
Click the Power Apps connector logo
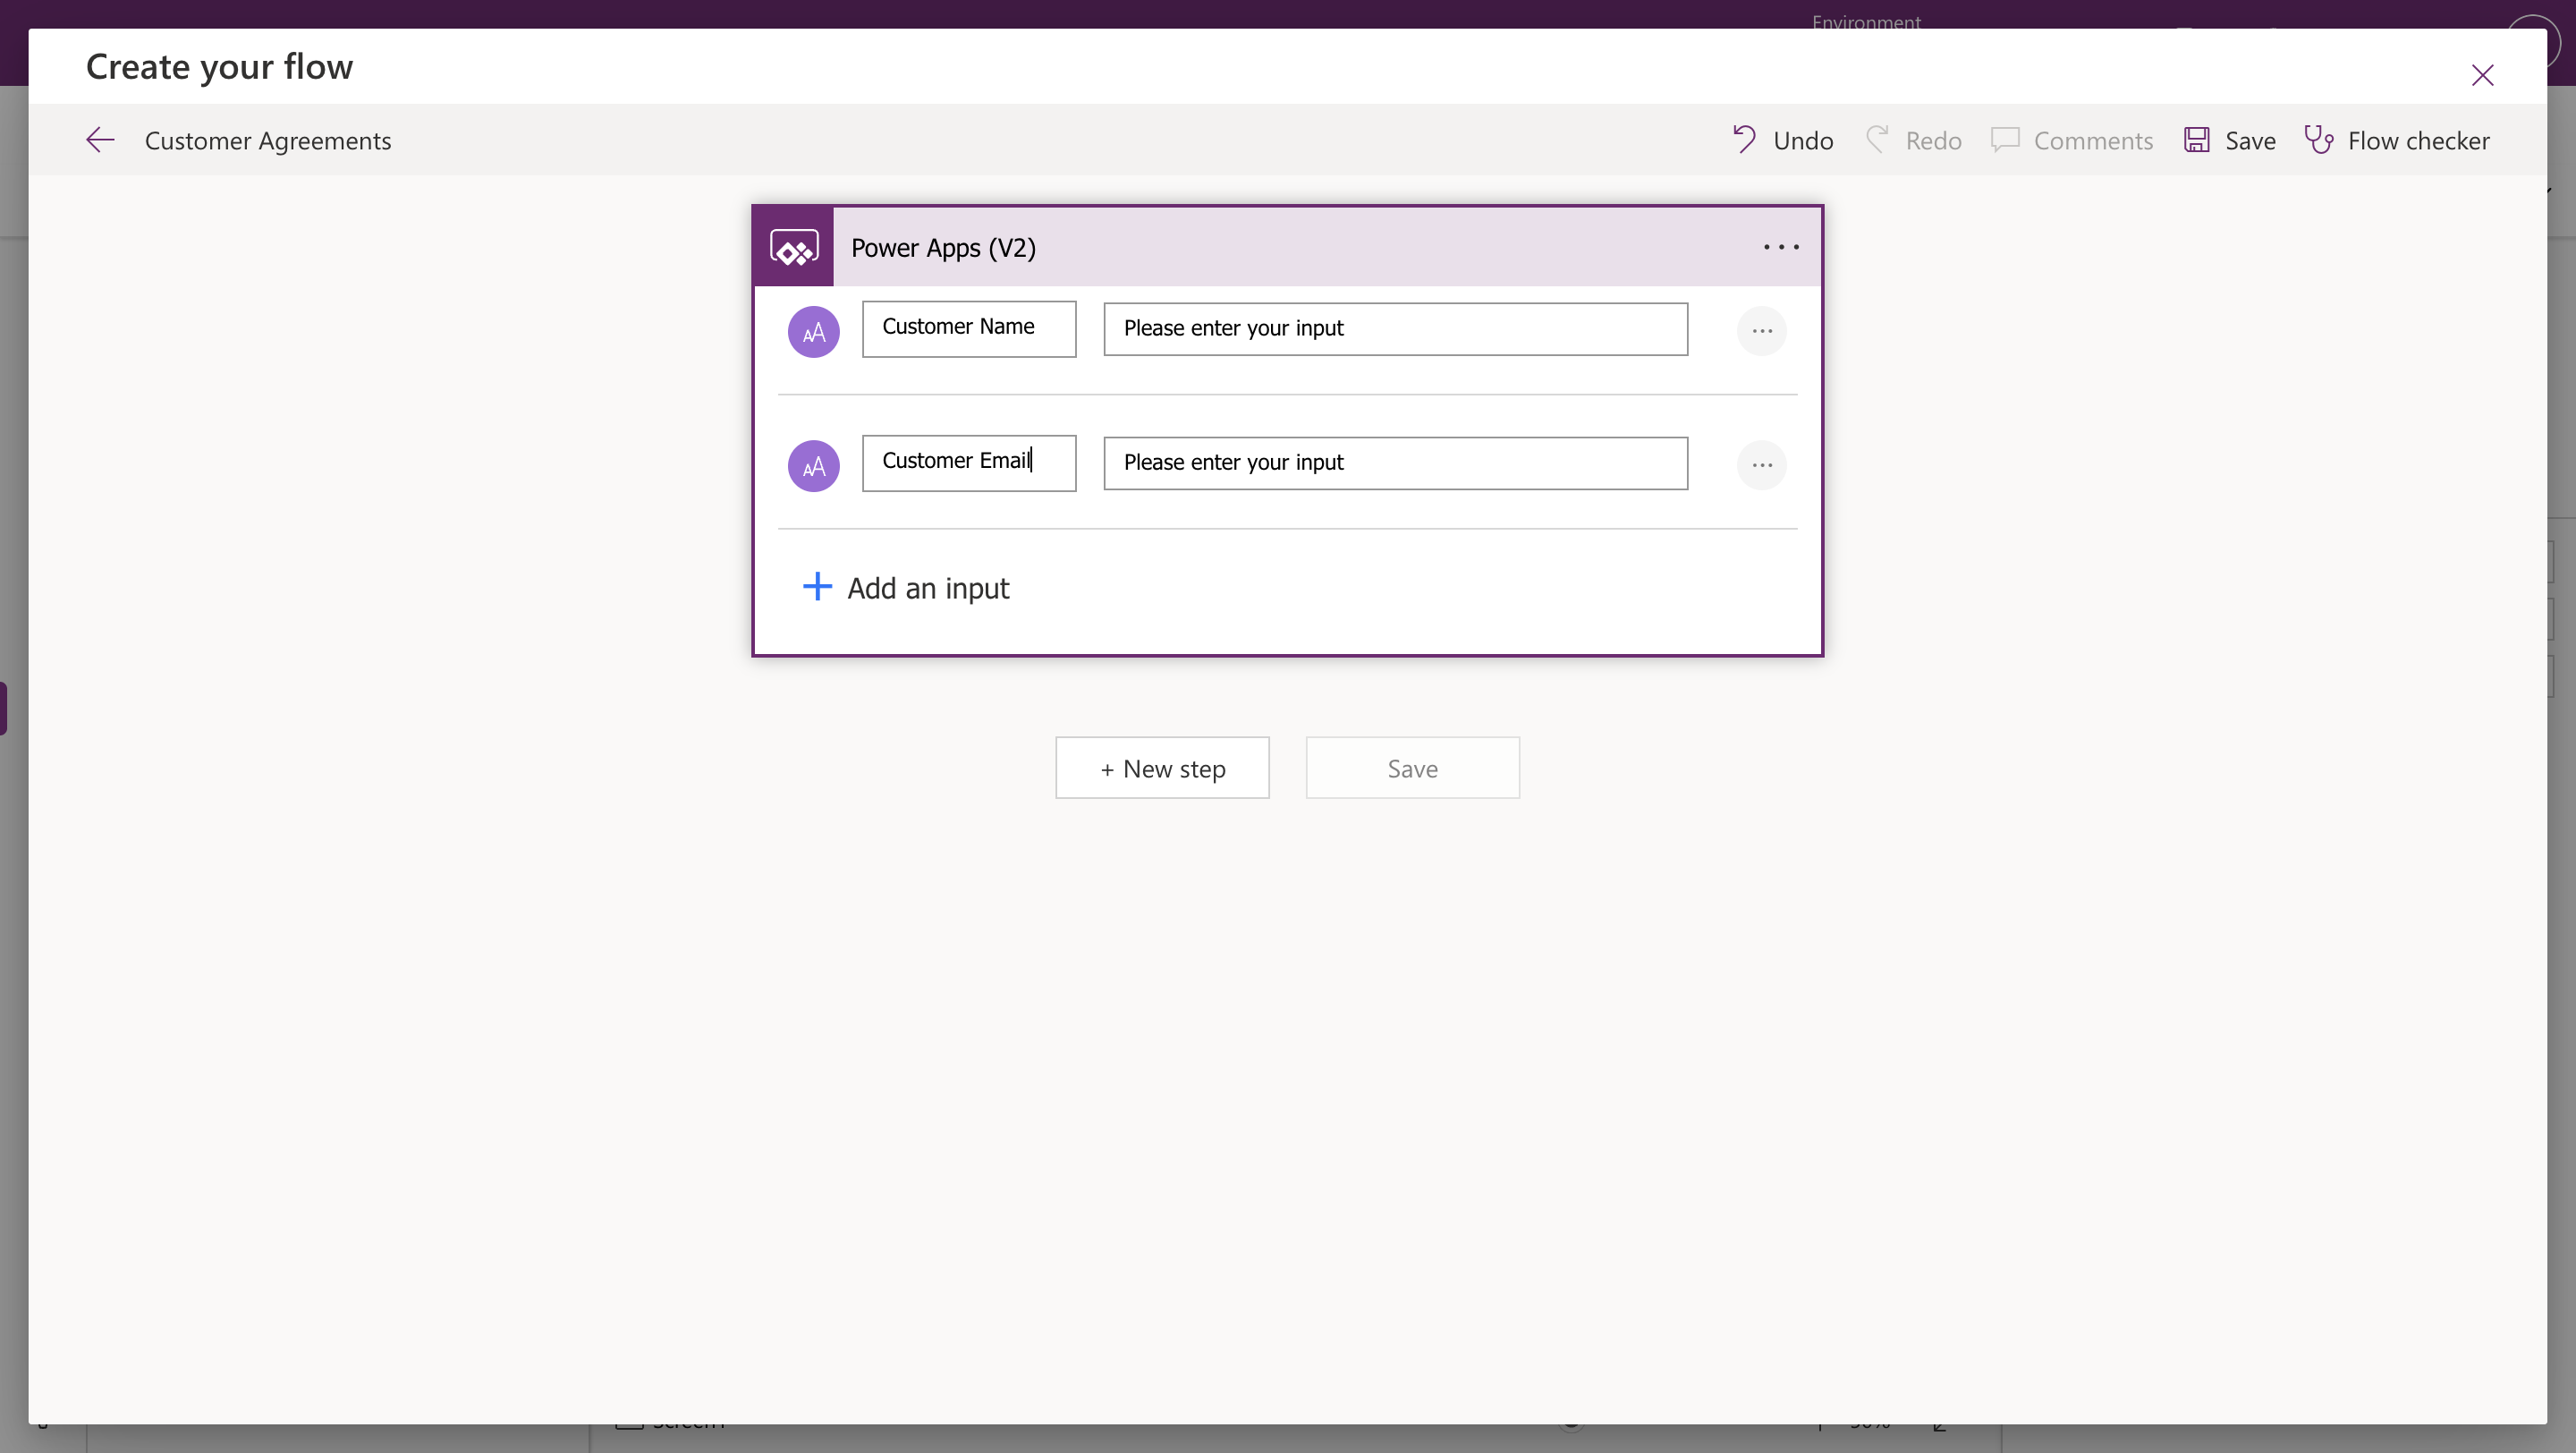793,247
